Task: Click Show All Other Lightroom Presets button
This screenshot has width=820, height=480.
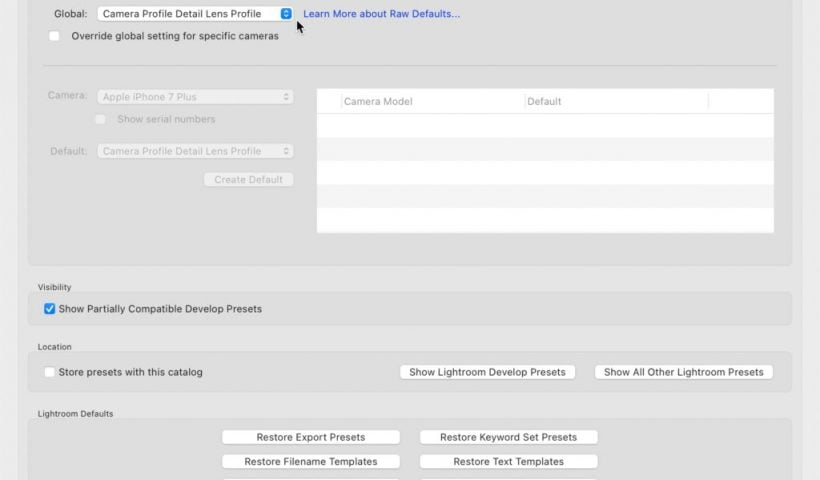Action: pos(683,372)
